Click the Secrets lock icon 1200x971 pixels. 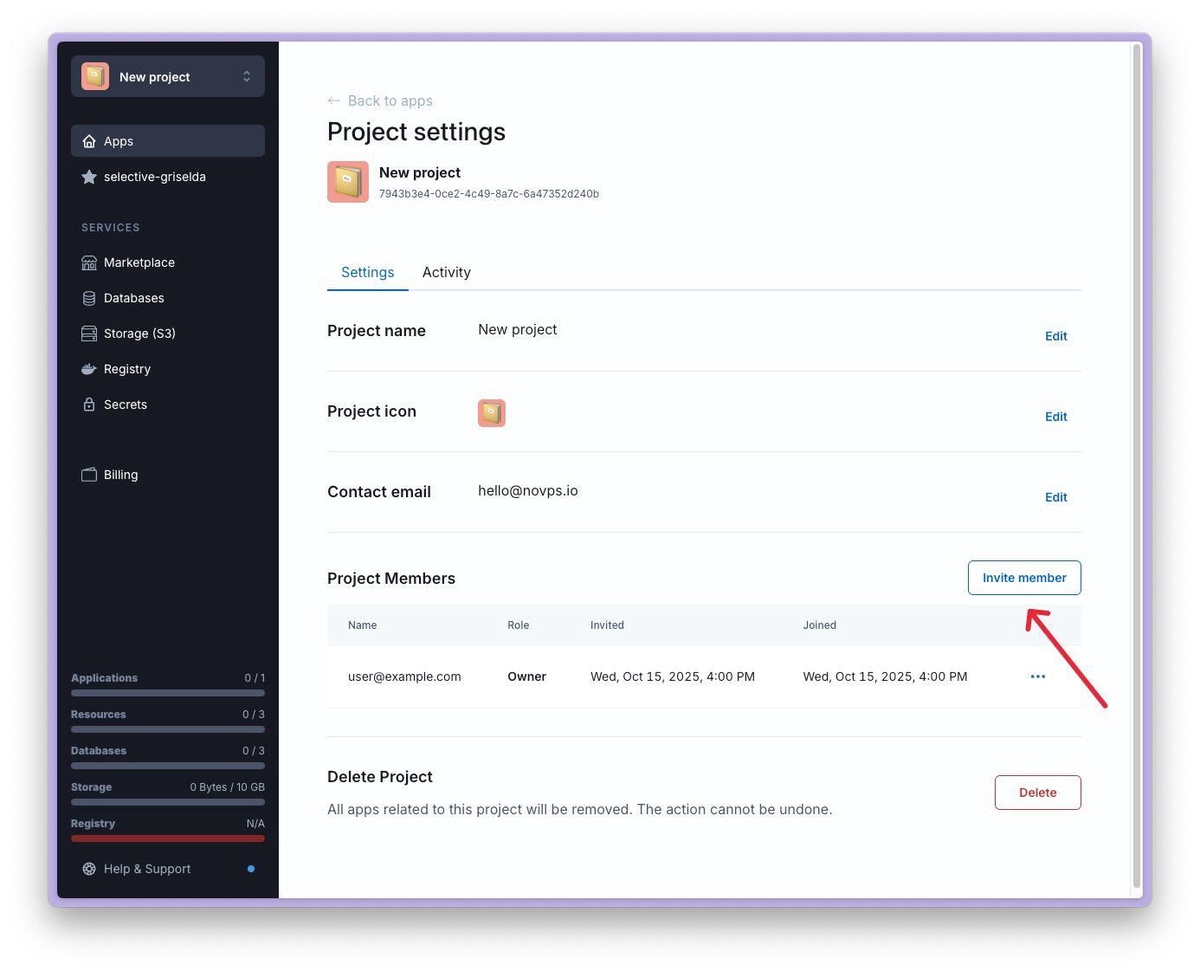(x=89, y=405)
